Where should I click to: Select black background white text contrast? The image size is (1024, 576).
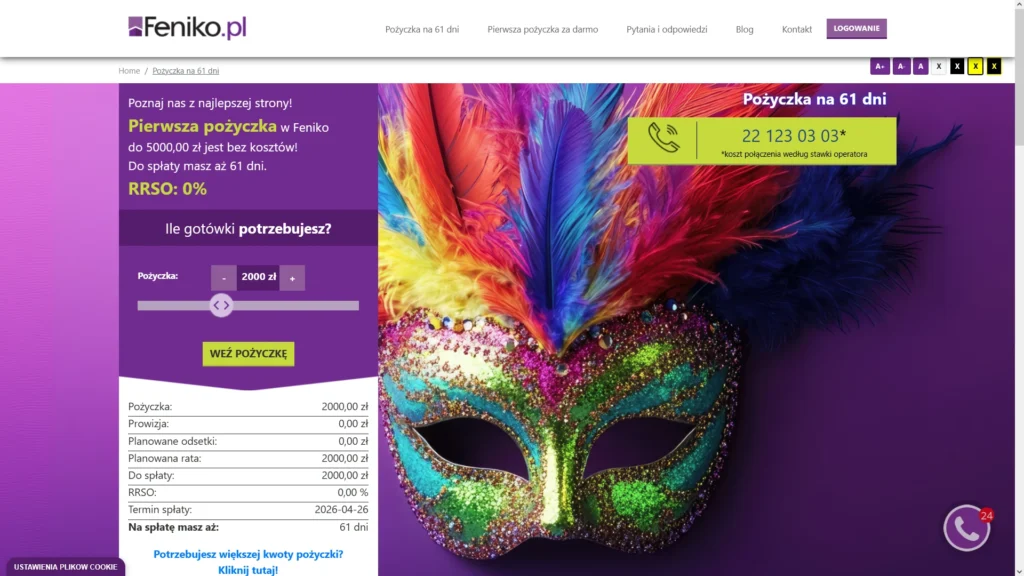tap(957, 66)
